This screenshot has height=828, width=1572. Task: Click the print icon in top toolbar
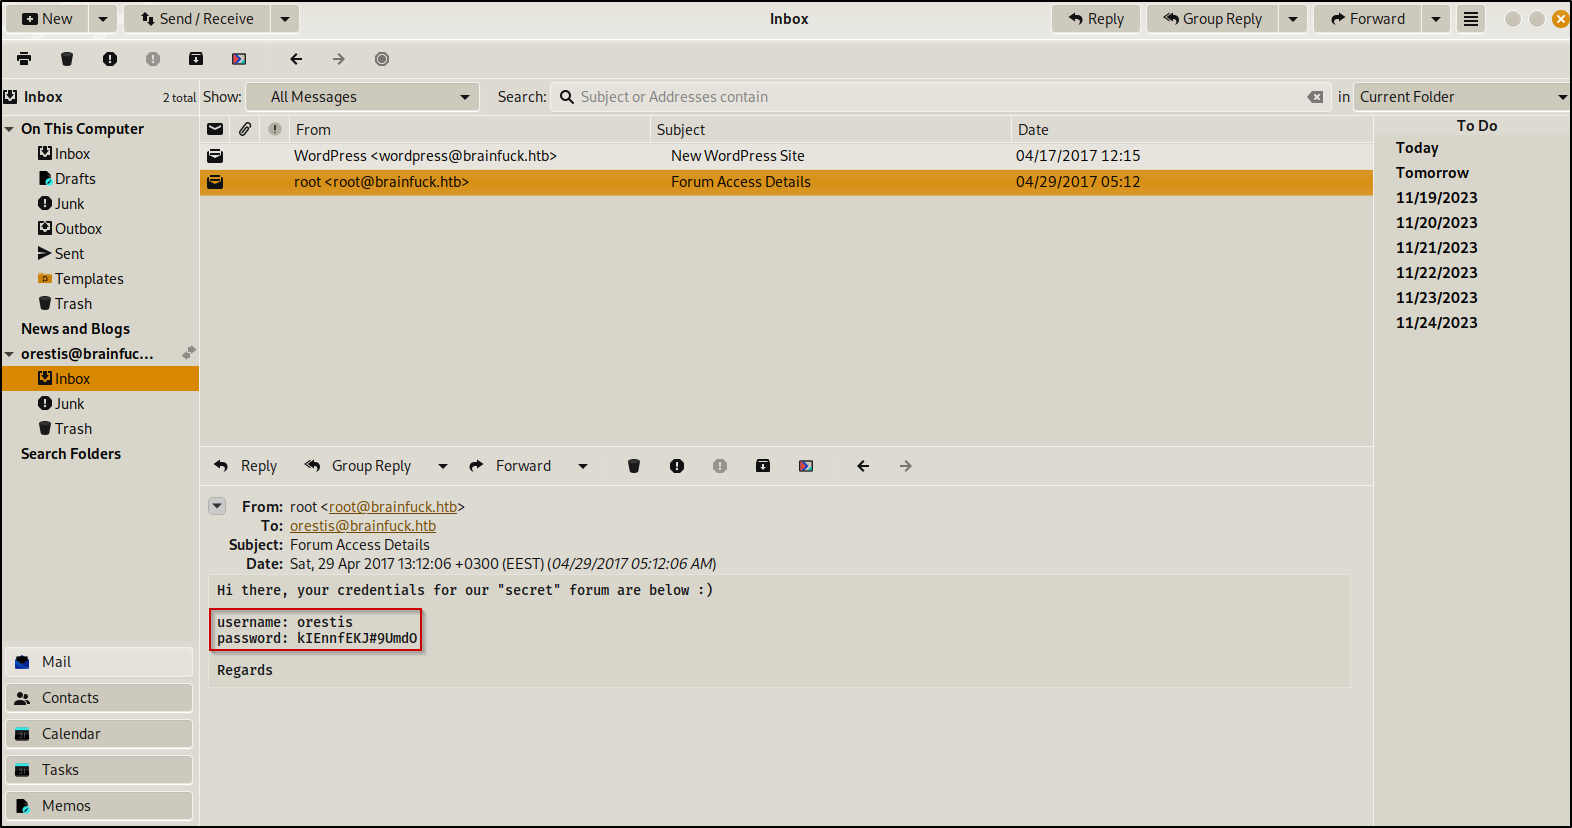tap(24, 59)
